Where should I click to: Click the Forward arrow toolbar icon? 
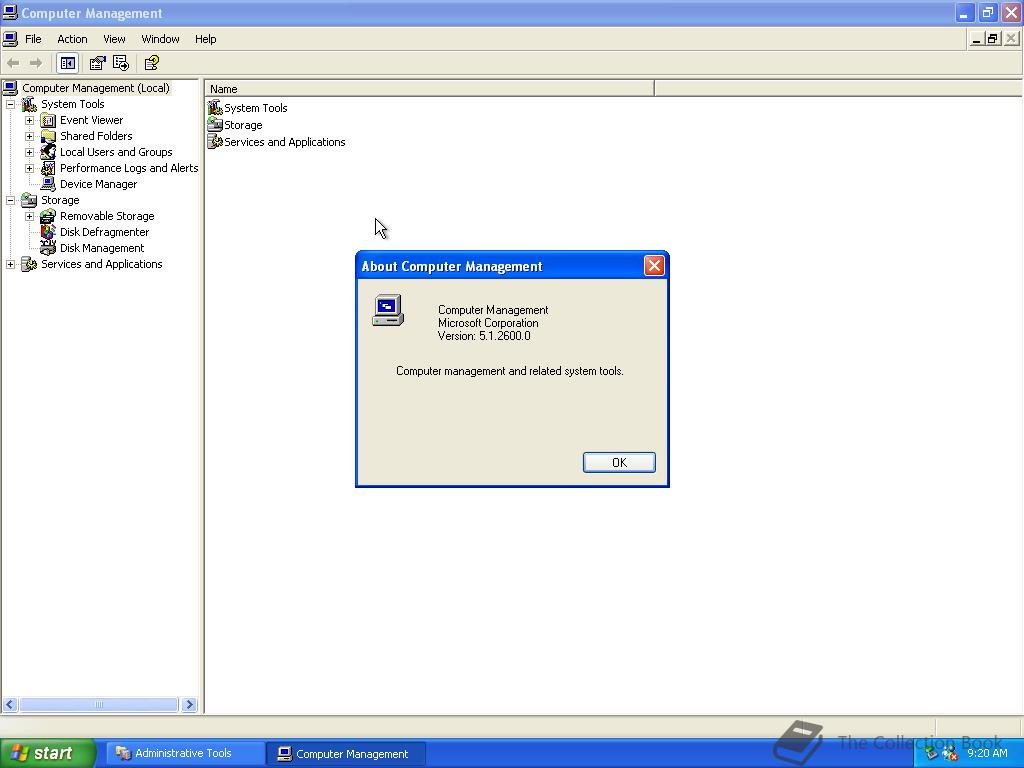pos(36,63)
